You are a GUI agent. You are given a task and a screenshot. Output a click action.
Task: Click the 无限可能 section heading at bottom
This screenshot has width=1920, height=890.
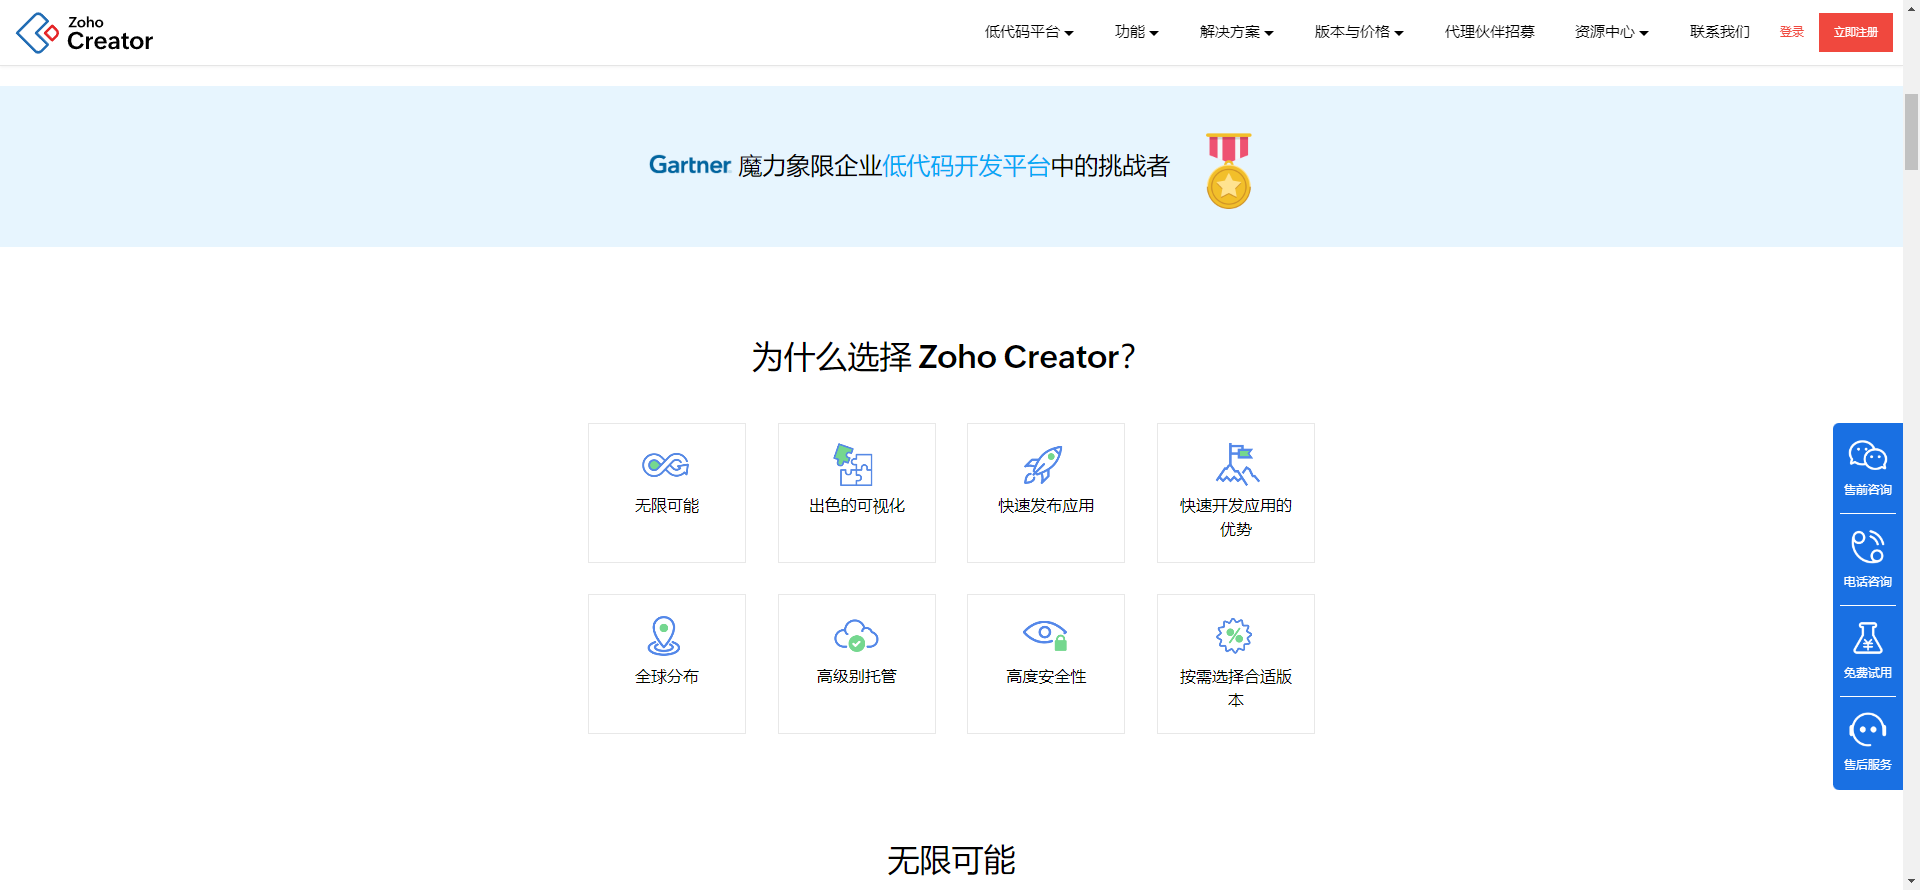click(951, 860)
